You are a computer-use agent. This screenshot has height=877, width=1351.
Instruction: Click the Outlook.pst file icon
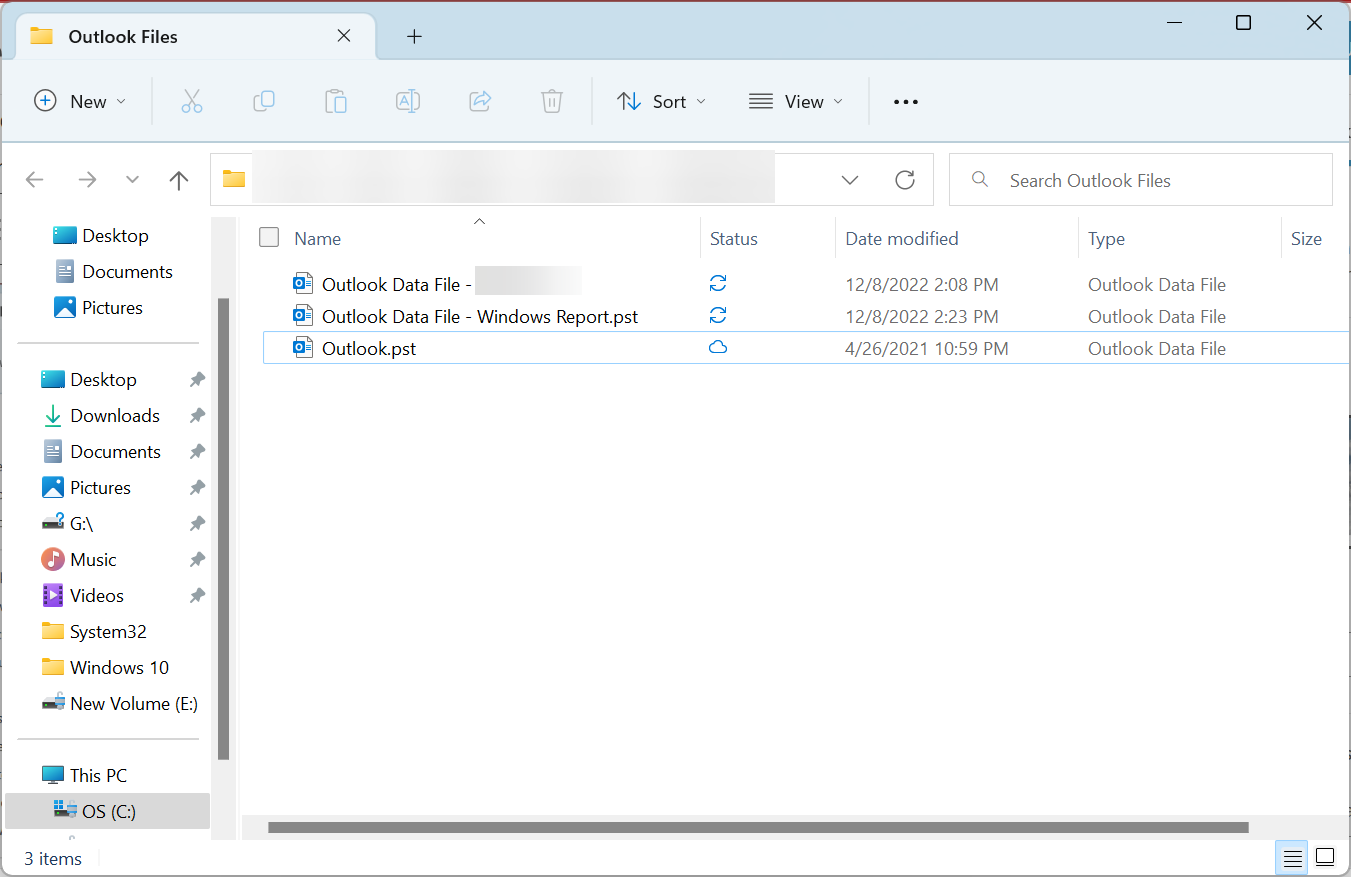click(303, 348)
